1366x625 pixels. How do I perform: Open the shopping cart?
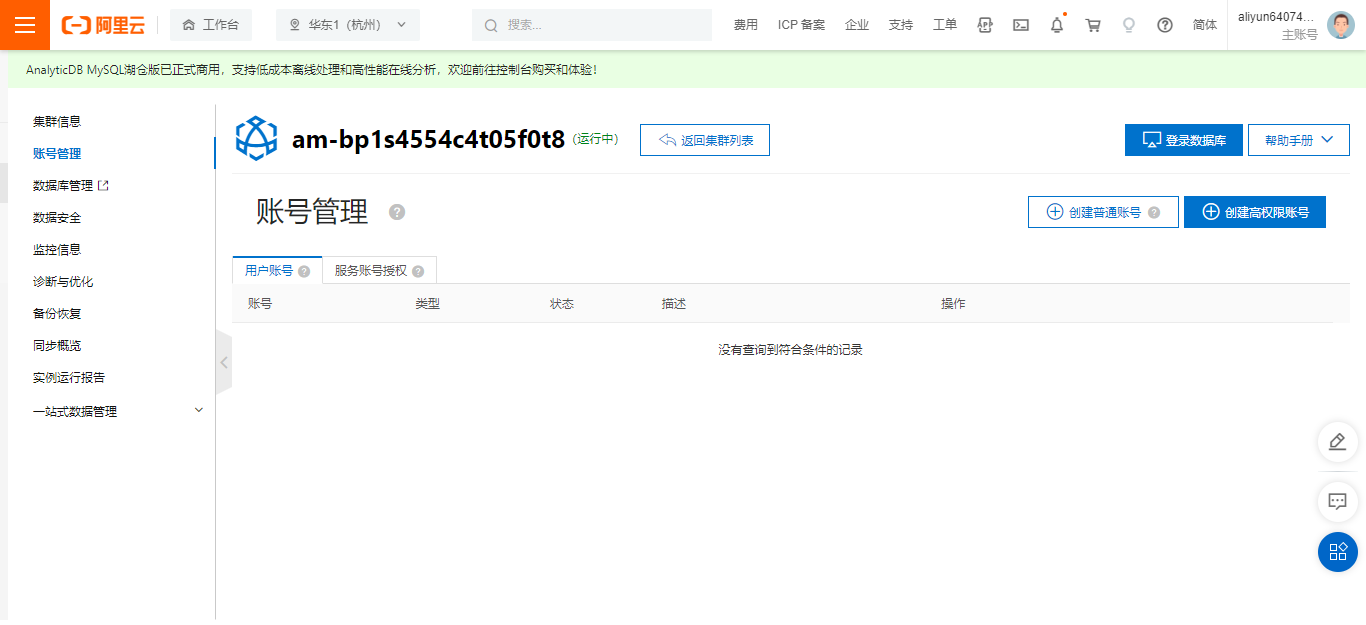[1093, 25]
